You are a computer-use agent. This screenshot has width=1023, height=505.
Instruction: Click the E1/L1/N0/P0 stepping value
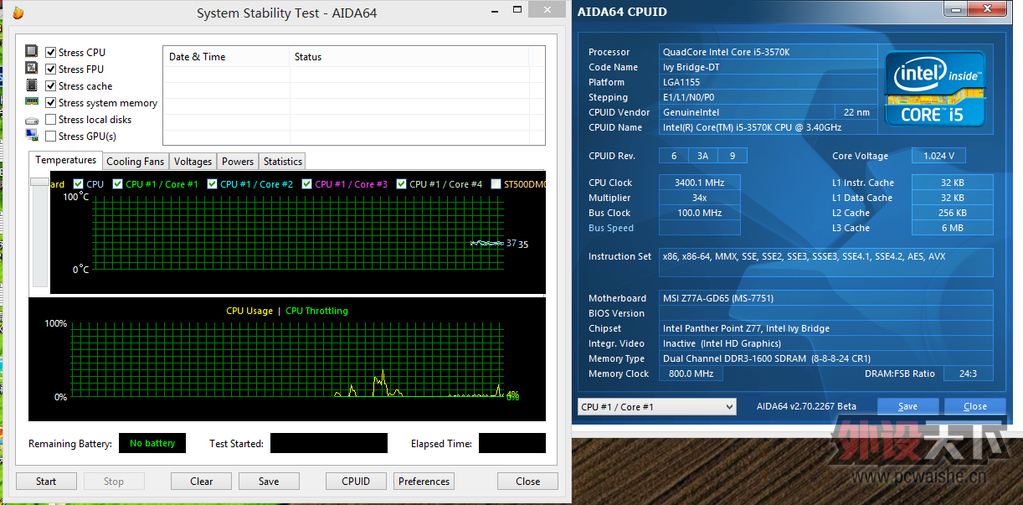coord(767,97)
